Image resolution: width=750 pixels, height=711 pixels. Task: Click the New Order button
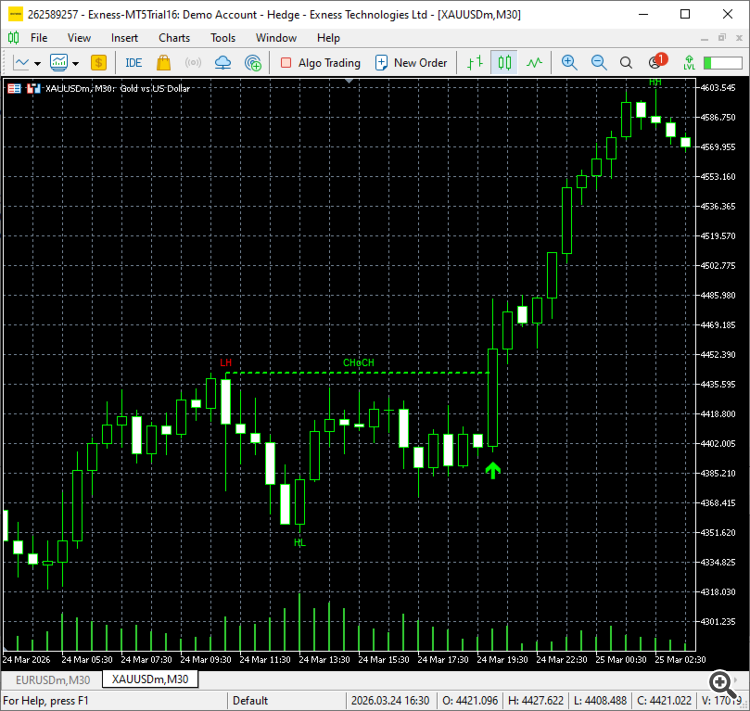(411, 63)
